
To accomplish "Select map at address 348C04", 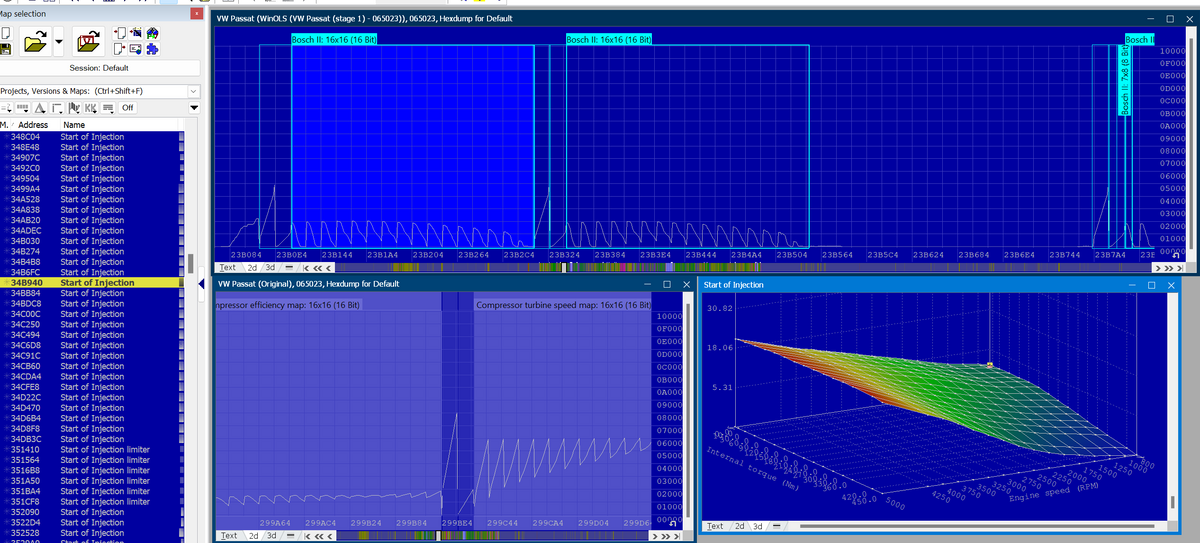I will pos(94,136).
